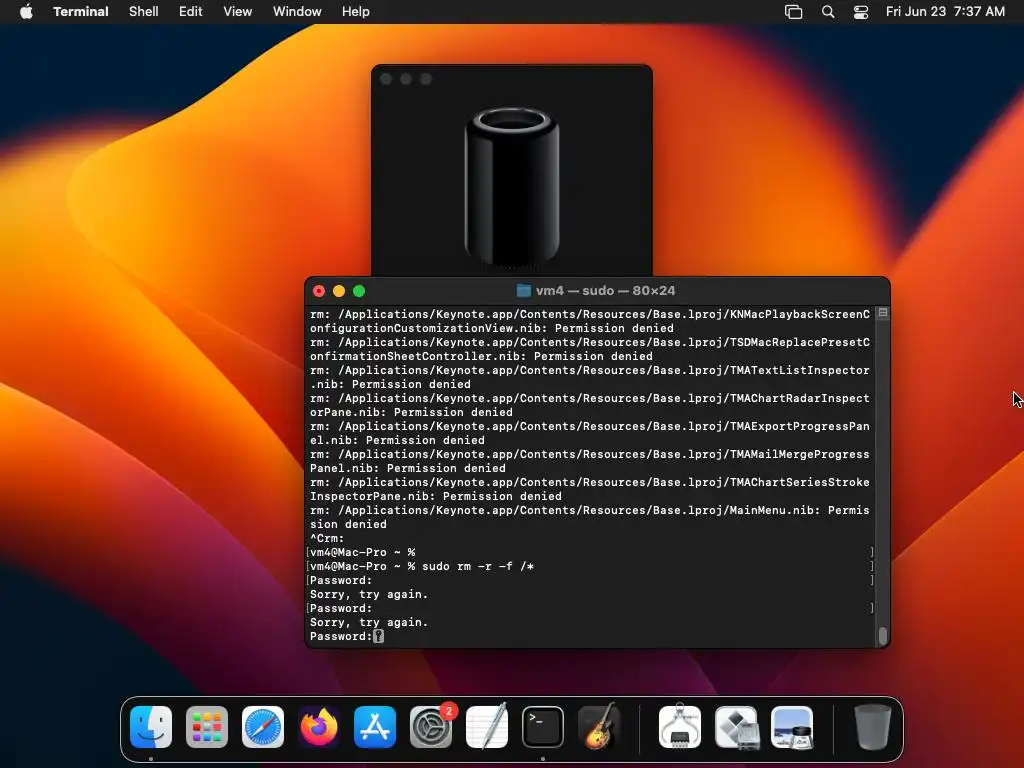Open Finder from the Dock

tap(151, 727)
